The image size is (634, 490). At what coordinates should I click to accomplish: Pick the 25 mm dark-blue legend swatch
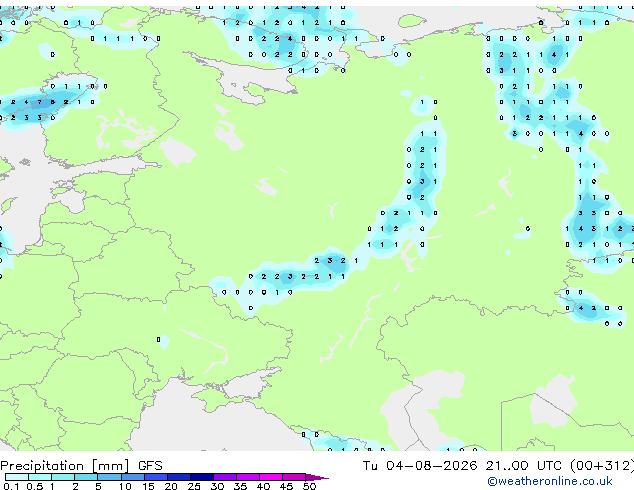(201, 477)
